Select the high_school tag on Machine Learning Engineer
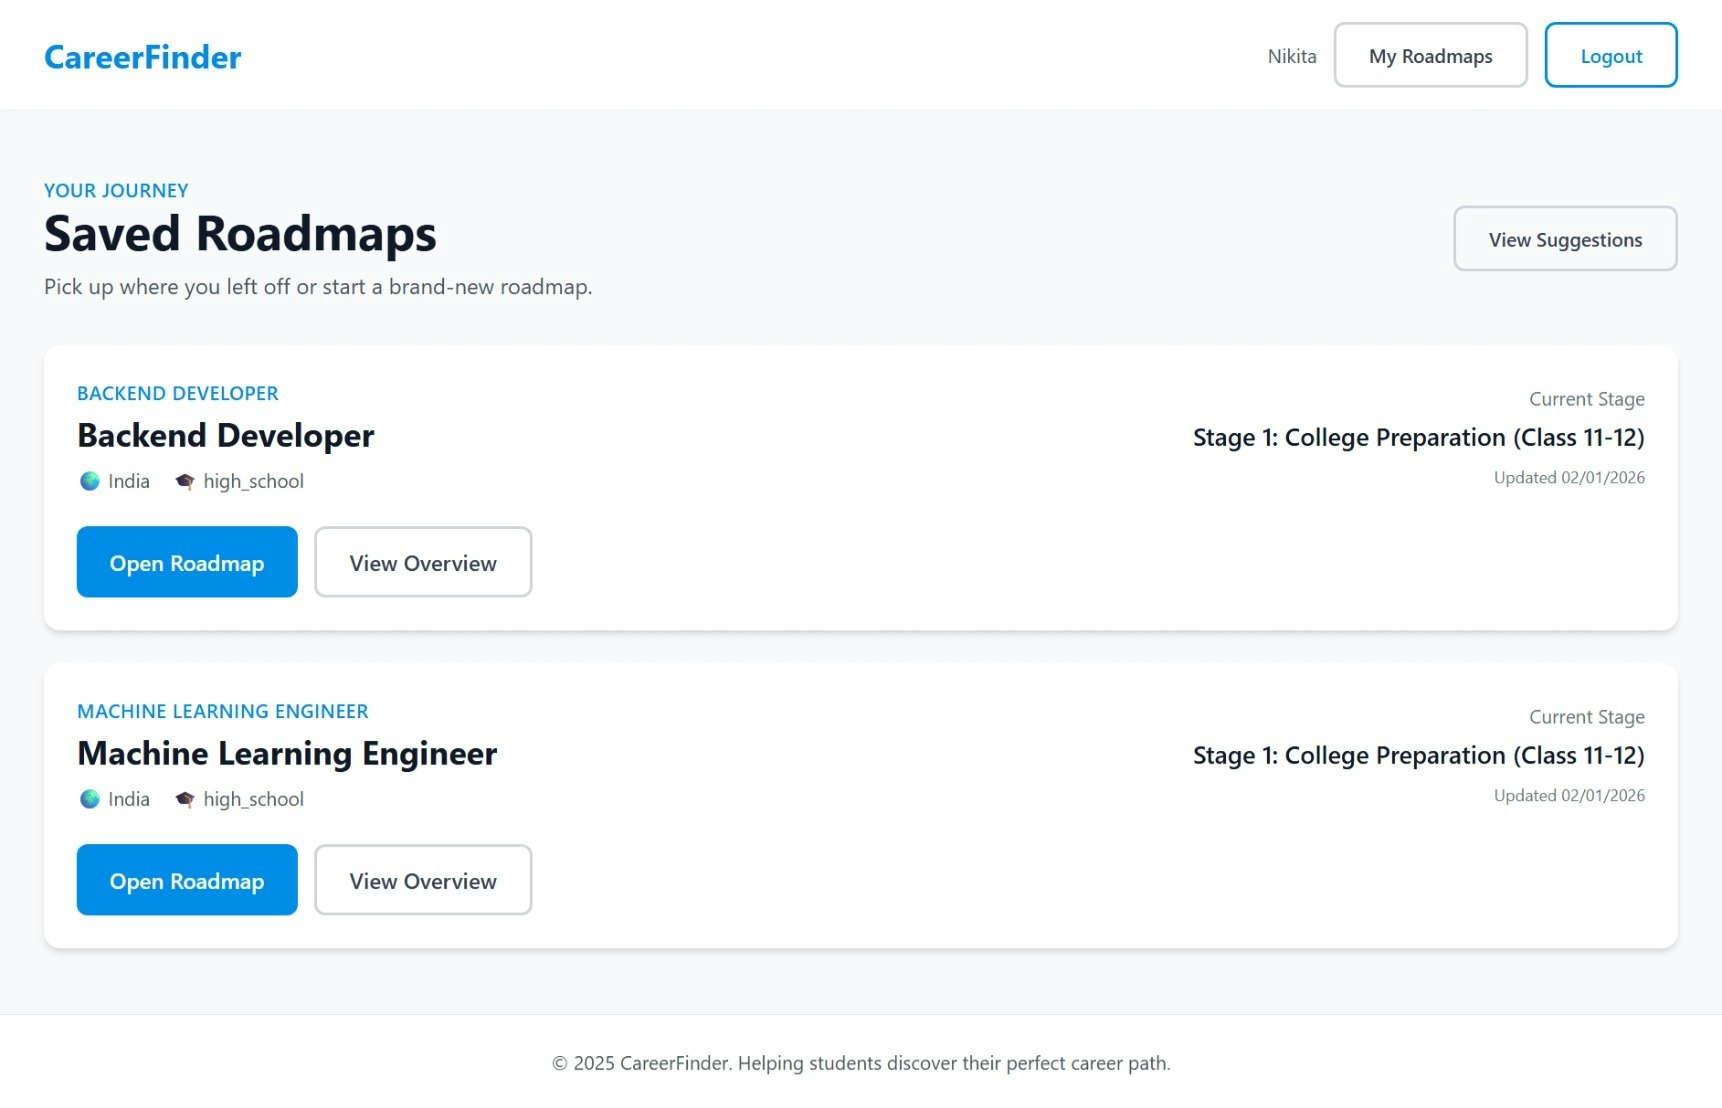Image resolution: width=1722 pixels, height=1108 pixels. (253, 799)
